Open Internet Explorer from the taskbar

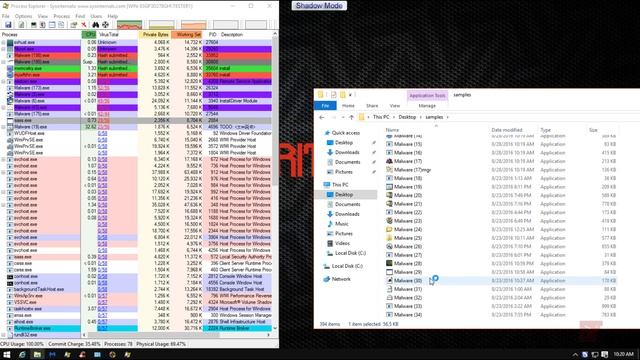click(22, 355)
